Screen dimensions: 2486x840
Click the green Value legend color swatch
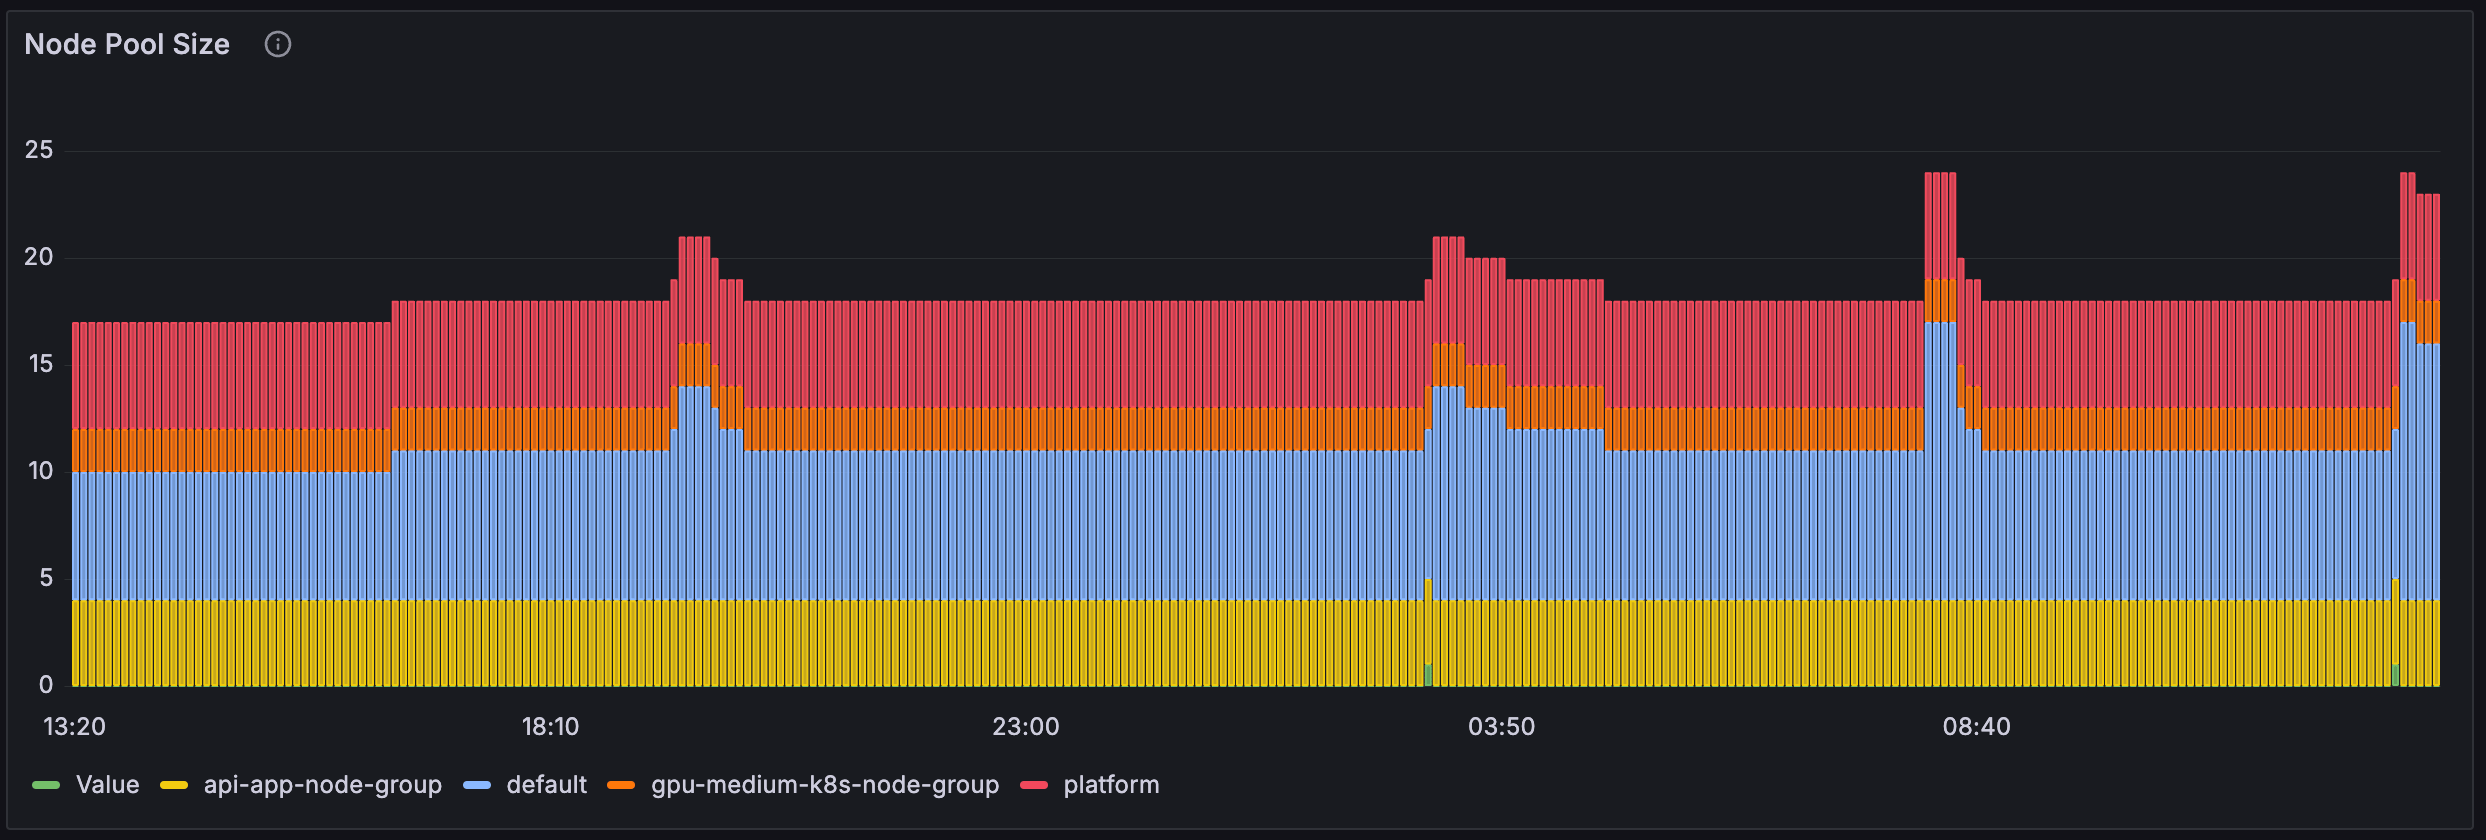(x=46, y=785)
